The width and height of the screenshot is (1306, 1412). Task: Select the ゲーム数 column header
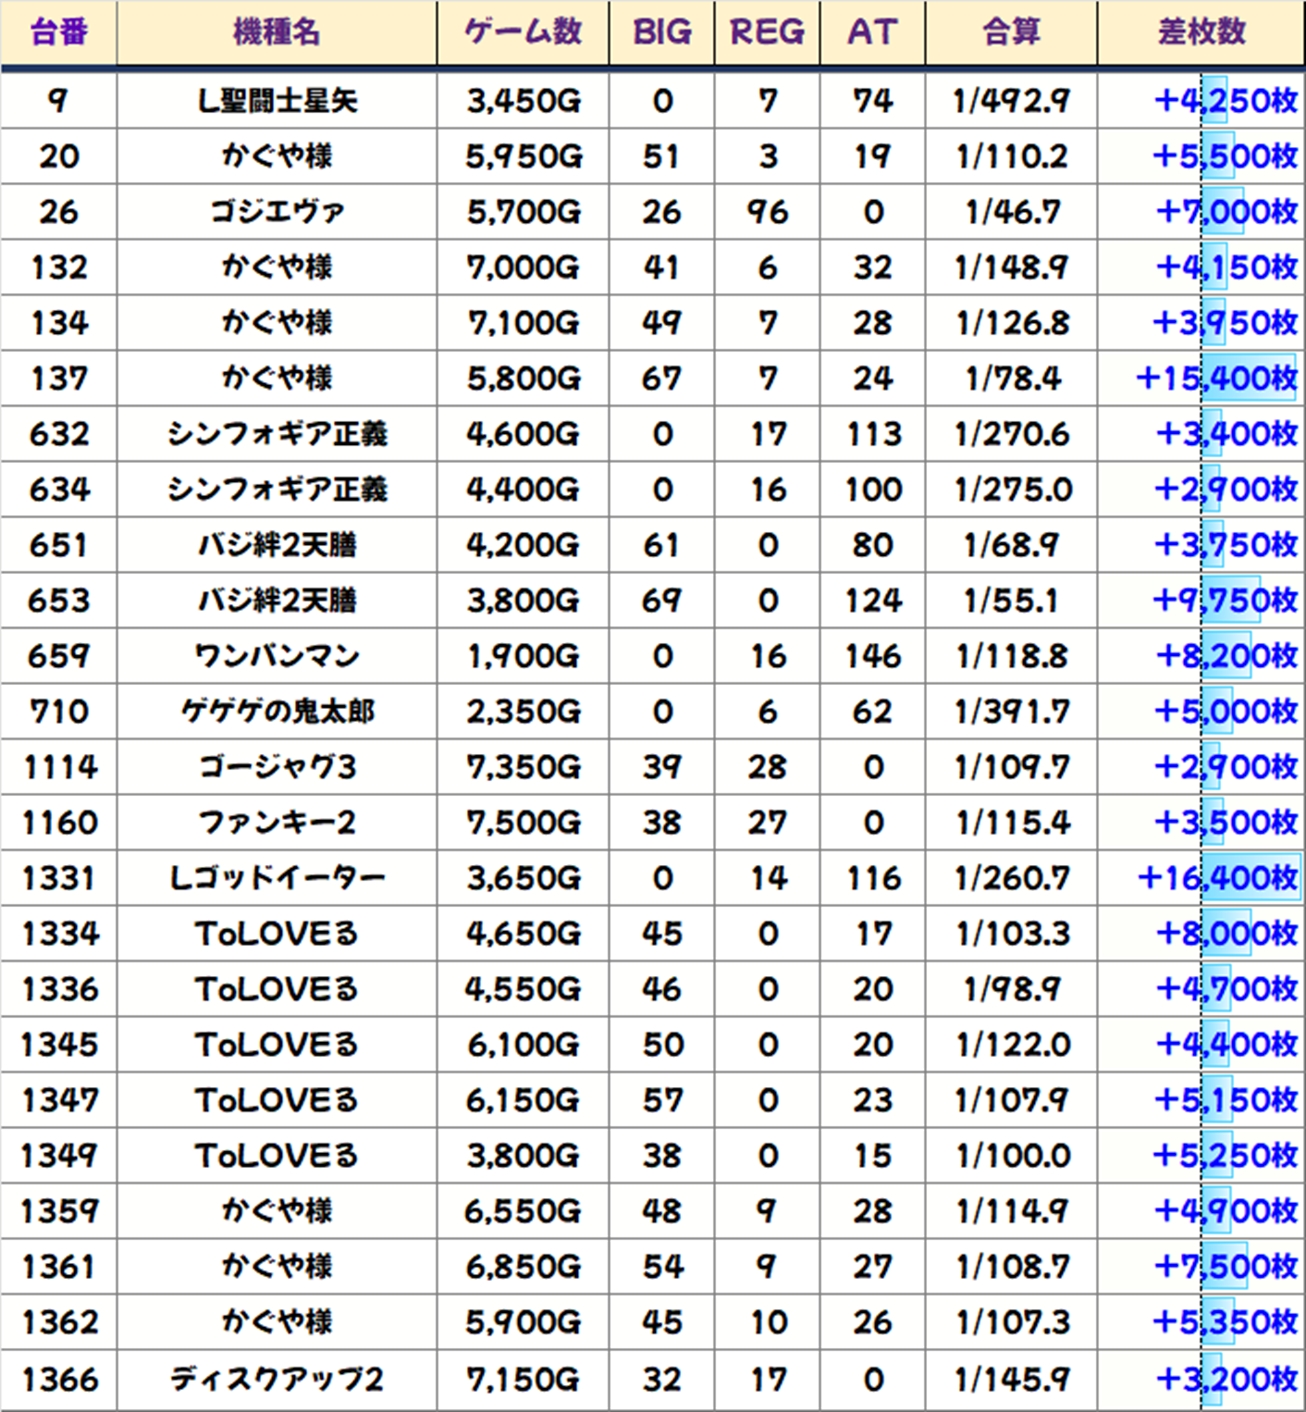(x=522, y=32)
